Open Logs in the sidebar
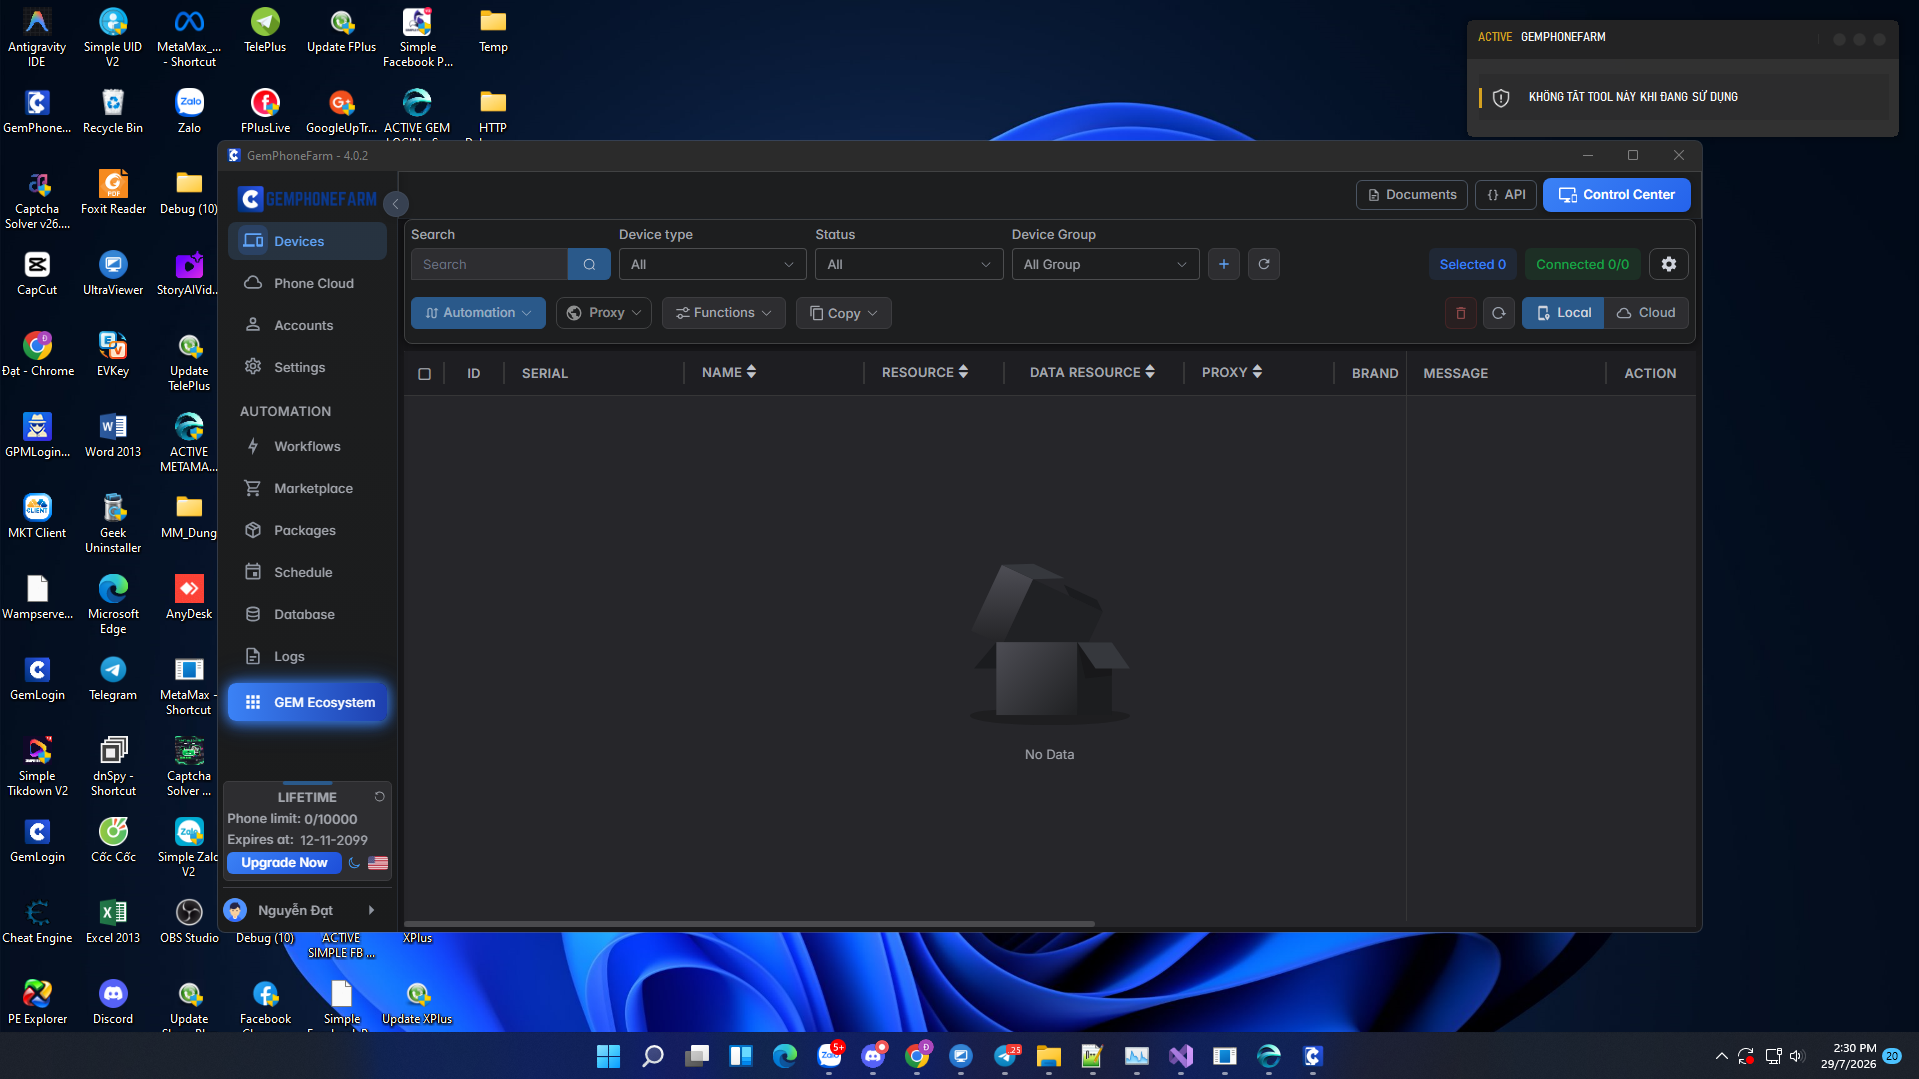 tap(307, 656)
